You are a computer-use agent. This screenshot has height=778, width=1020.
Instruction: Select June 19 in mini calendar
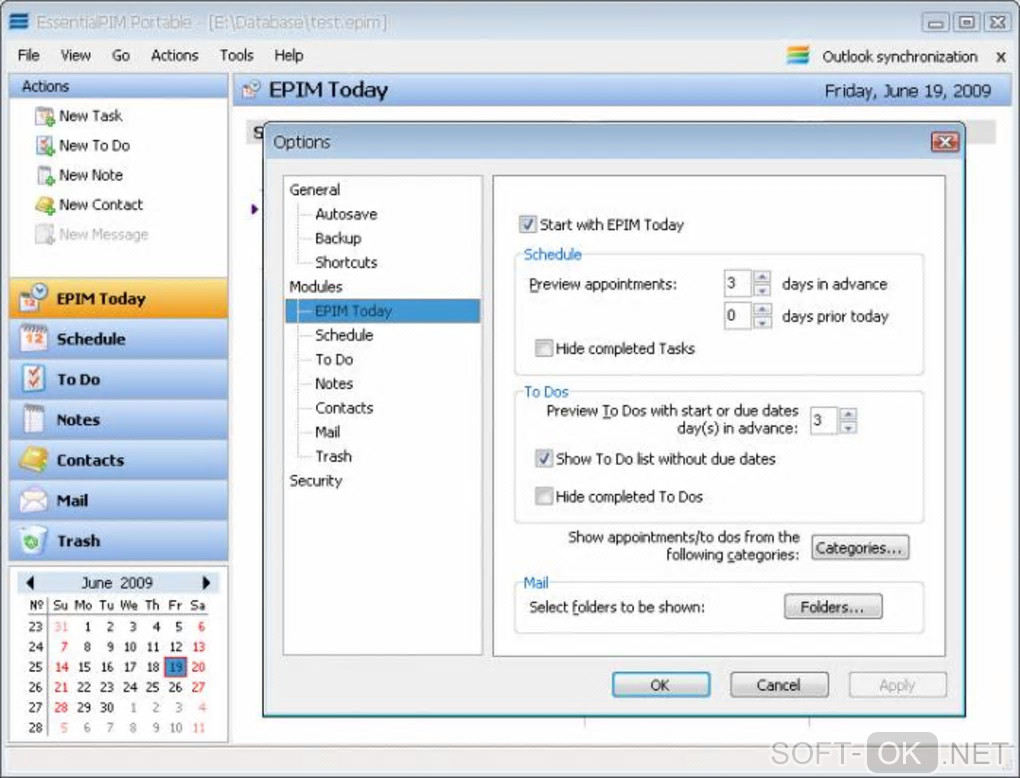[x=176, y=667]
